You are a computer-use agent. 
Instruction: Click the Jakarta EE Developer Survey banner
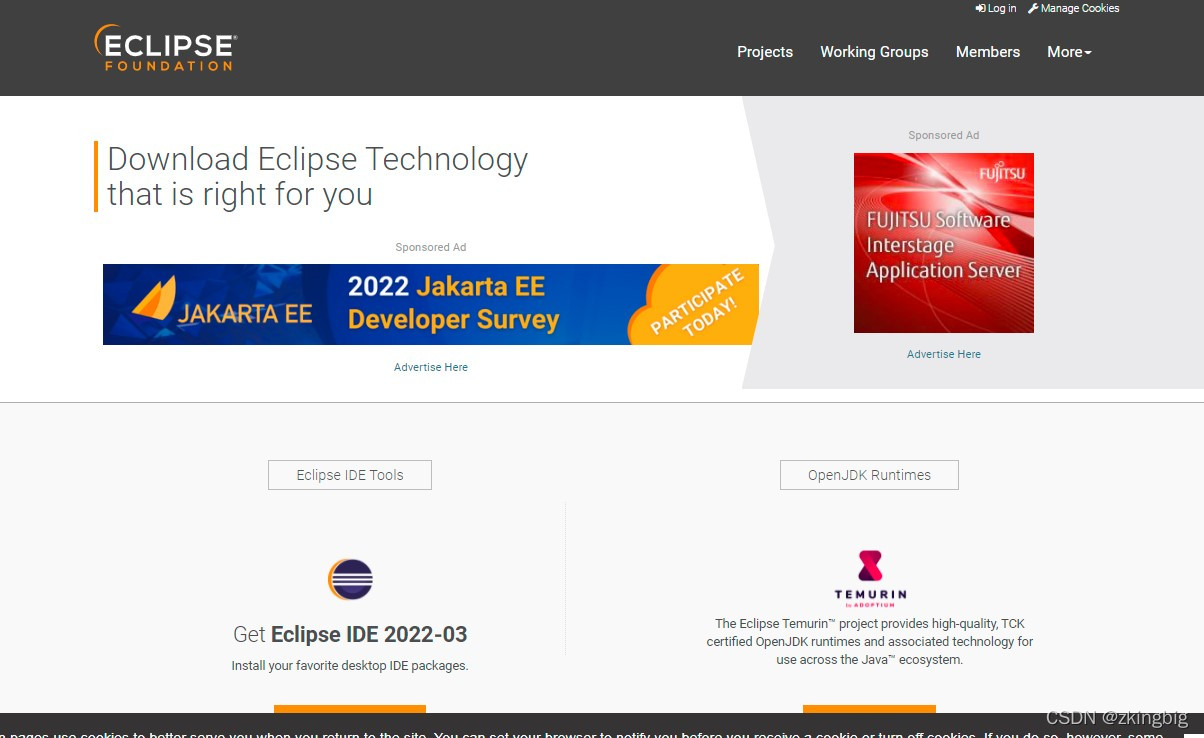pos(431,304)
